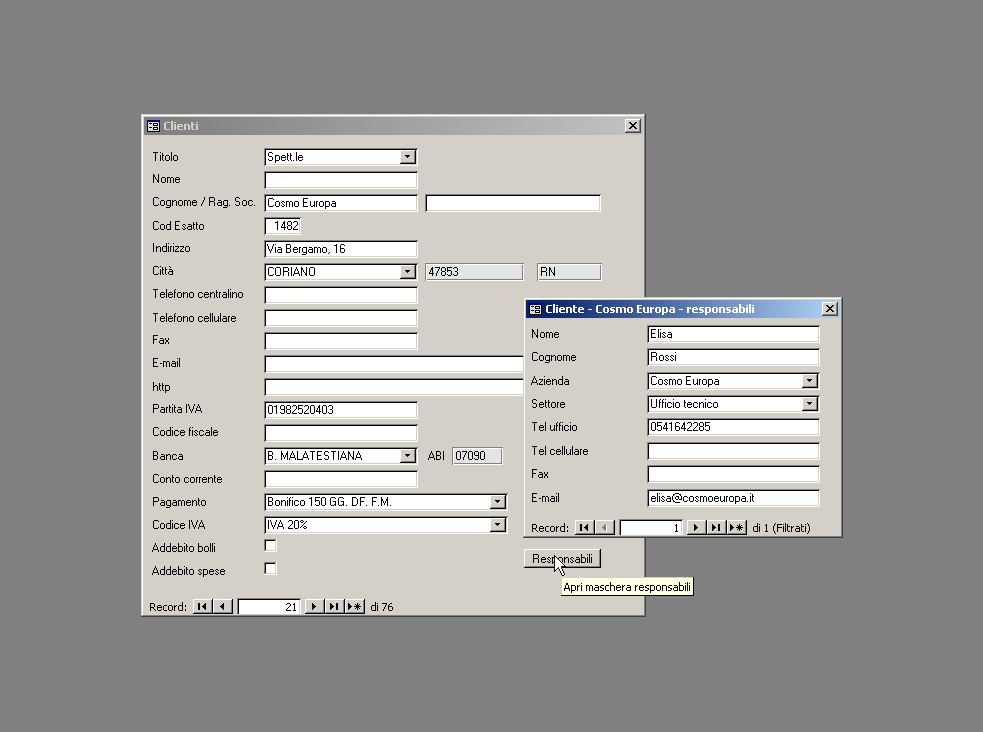Toggle the Addebito spese checkbox
This screenshot has width=983, height=732.
pos(270,568)
